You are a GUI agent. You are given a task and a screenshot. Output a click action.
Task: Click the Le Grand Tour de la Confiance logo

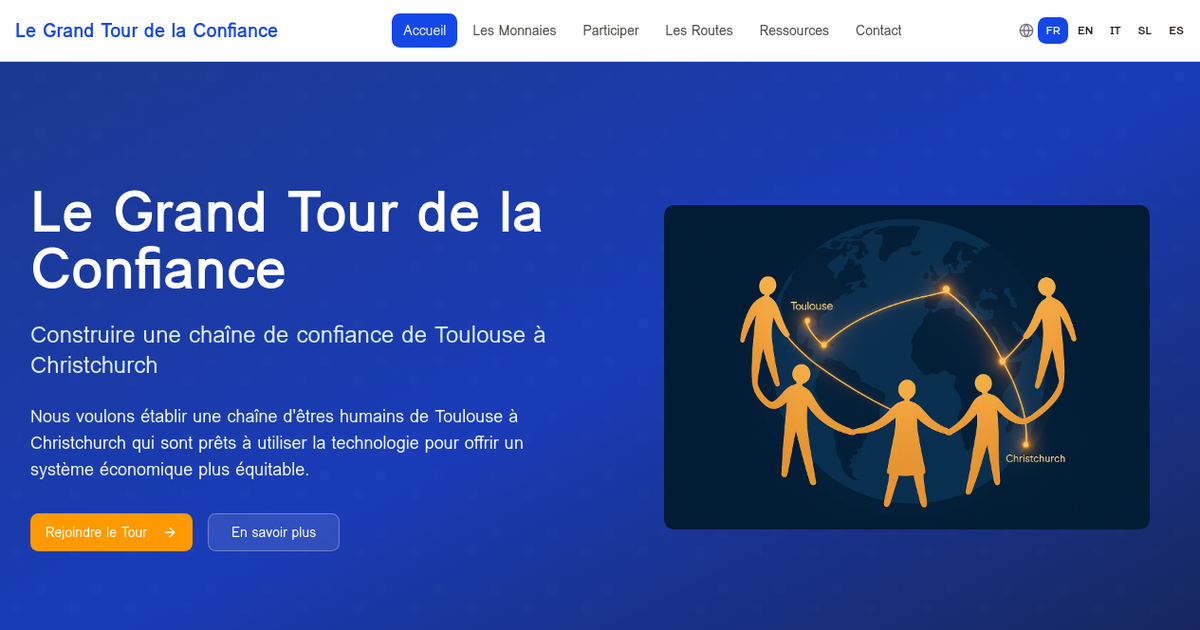(147, 31)
